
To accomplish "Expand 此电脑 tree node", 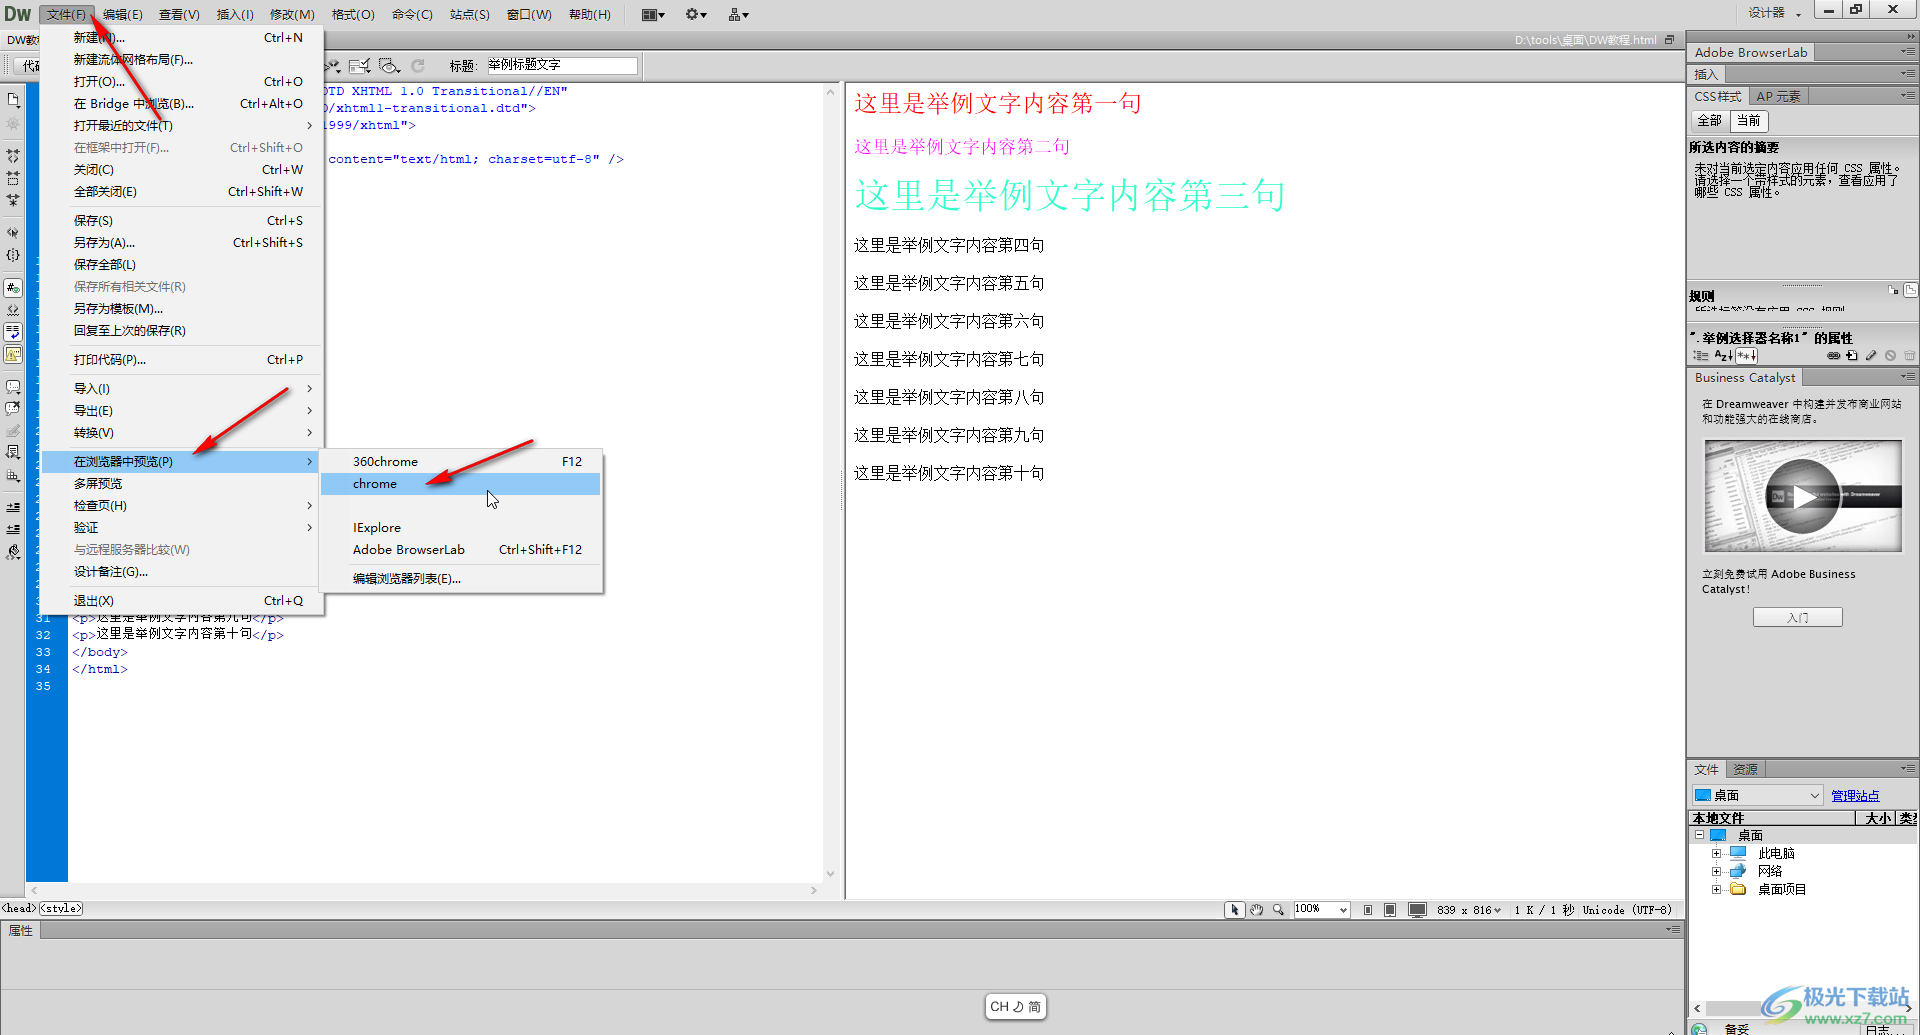I will tap(1716, 854).
